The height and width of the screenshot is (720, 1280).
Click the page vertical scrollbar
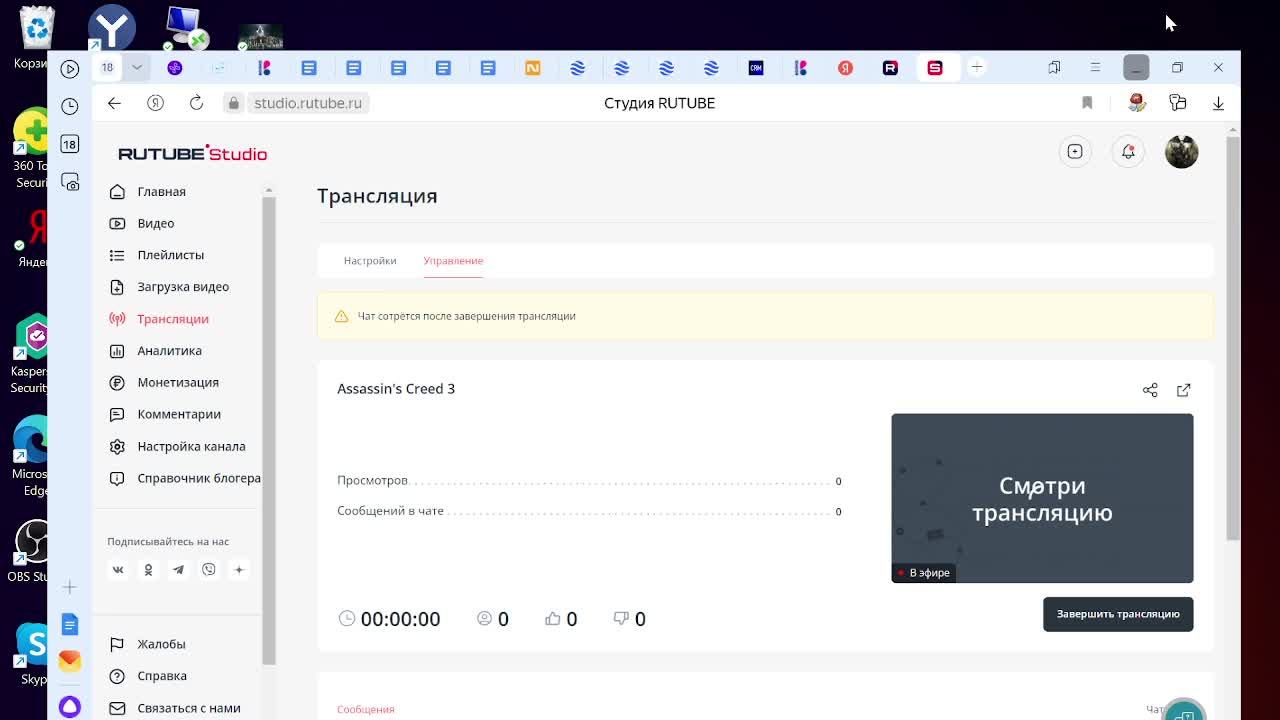pyautogui.click(x=1233, y=340)
